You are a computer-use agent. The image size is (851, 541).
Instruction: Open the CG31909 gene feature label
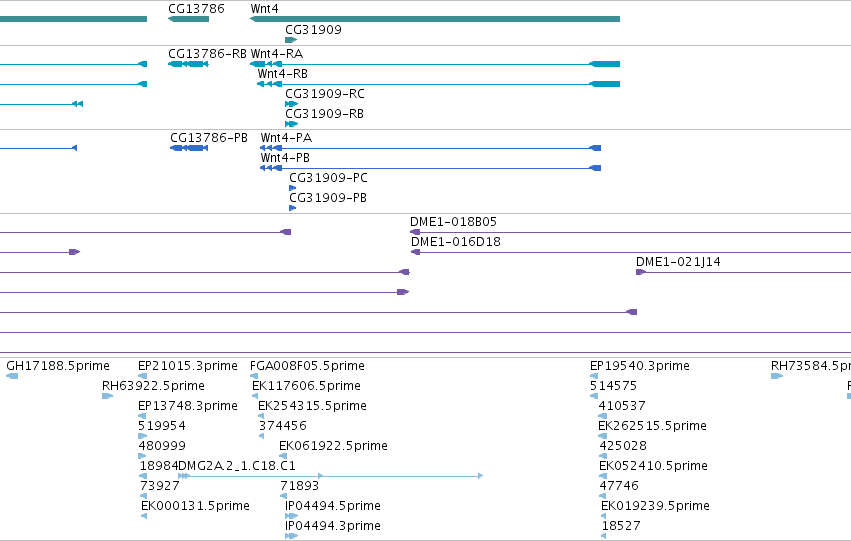pos(313,30)
